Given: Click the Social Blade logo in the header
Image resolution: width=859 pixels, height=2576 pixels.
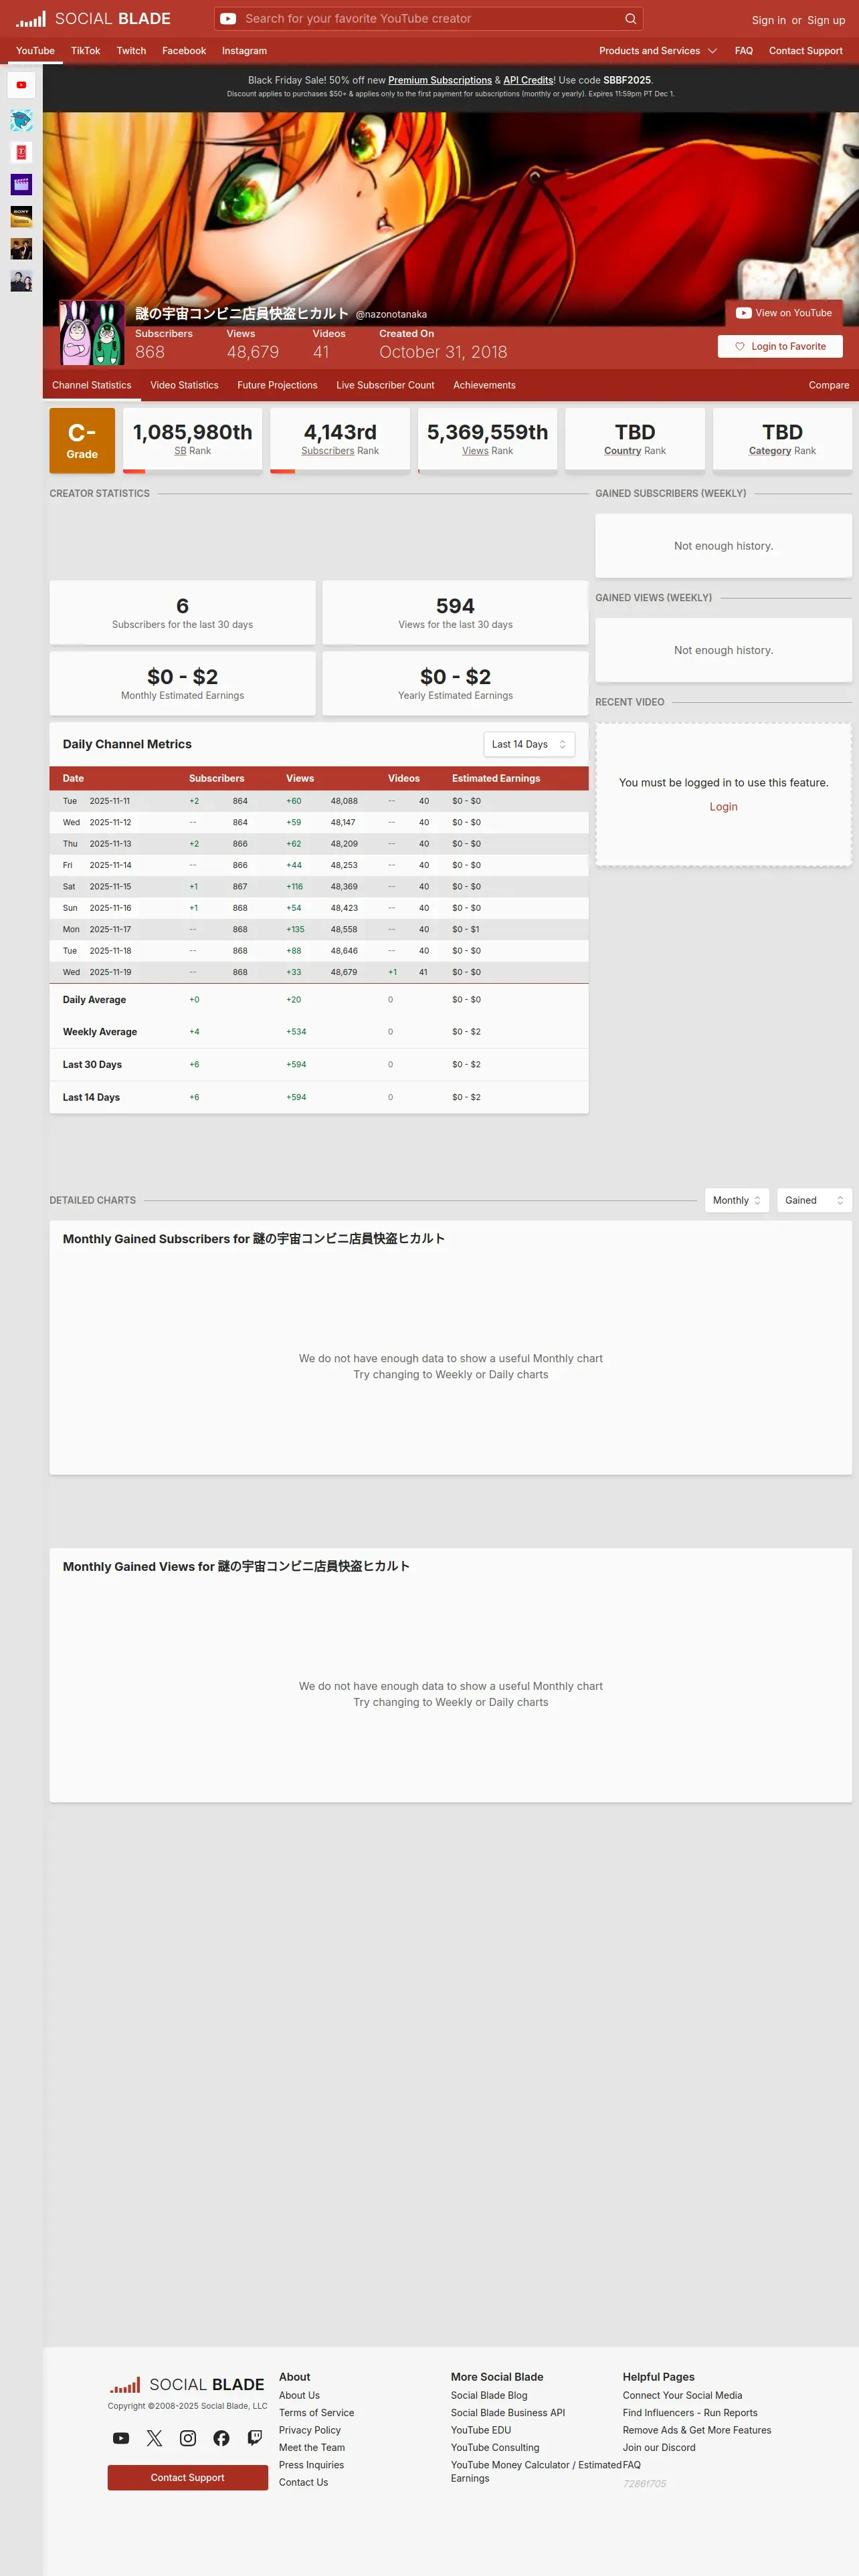Looking at the screenshot, I should [93, 19].
